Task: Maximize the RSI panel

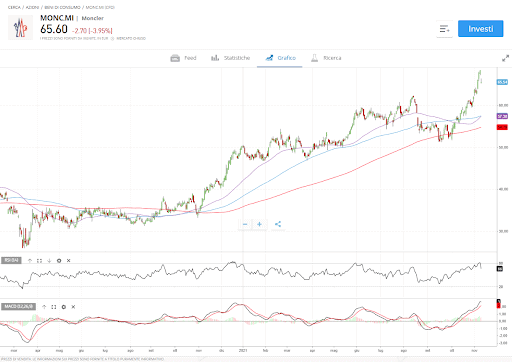Action: pos(39,261)
